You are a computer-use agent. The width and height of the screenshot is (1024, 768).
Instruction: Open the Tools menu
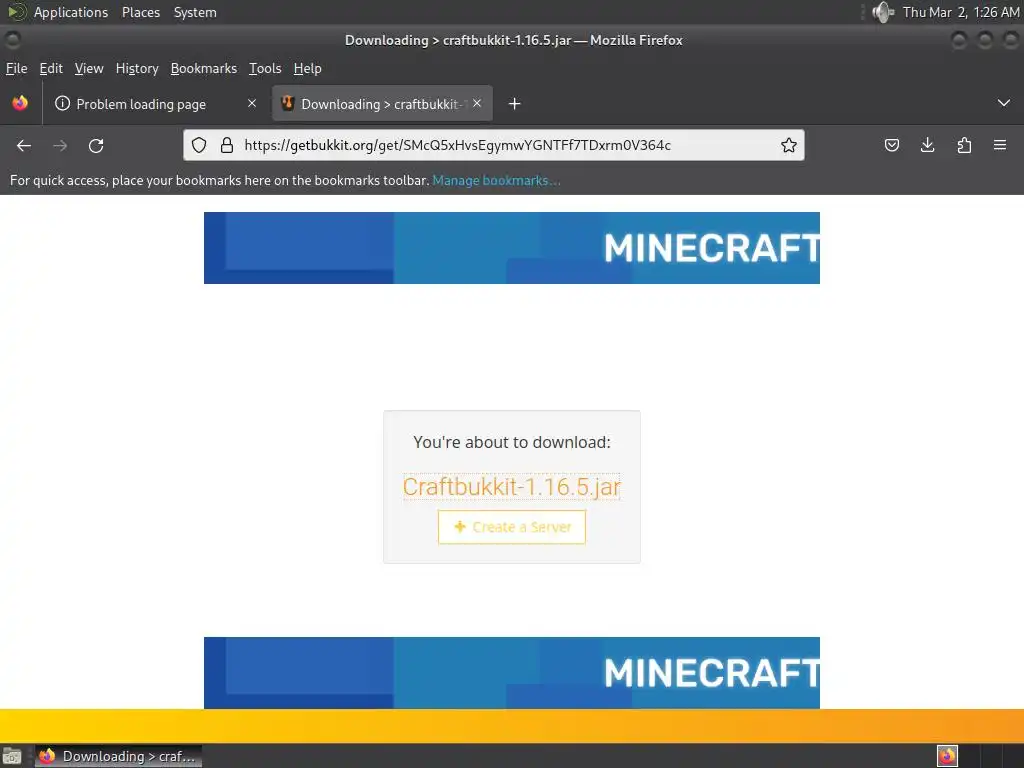pos(265,69)
